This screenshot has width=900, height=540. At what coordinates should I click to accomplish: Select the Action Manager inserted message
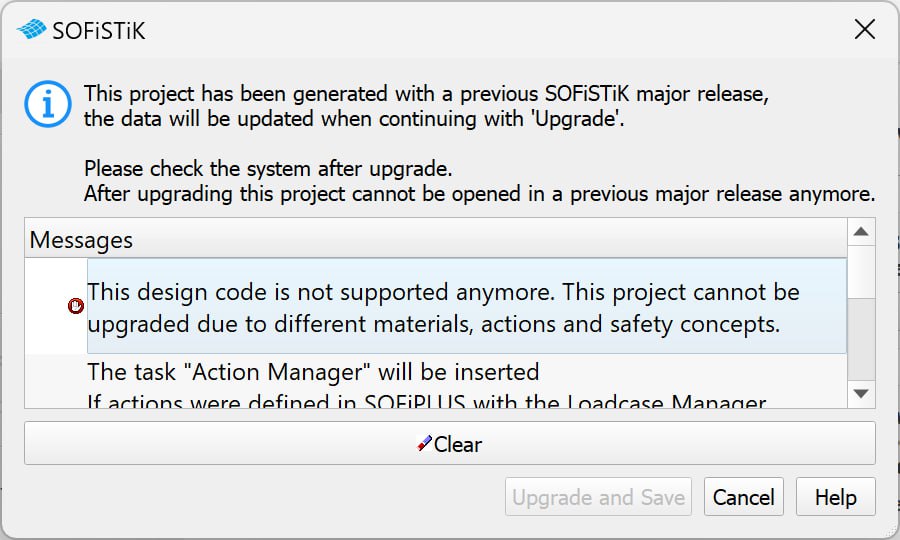tap(313, 372)
